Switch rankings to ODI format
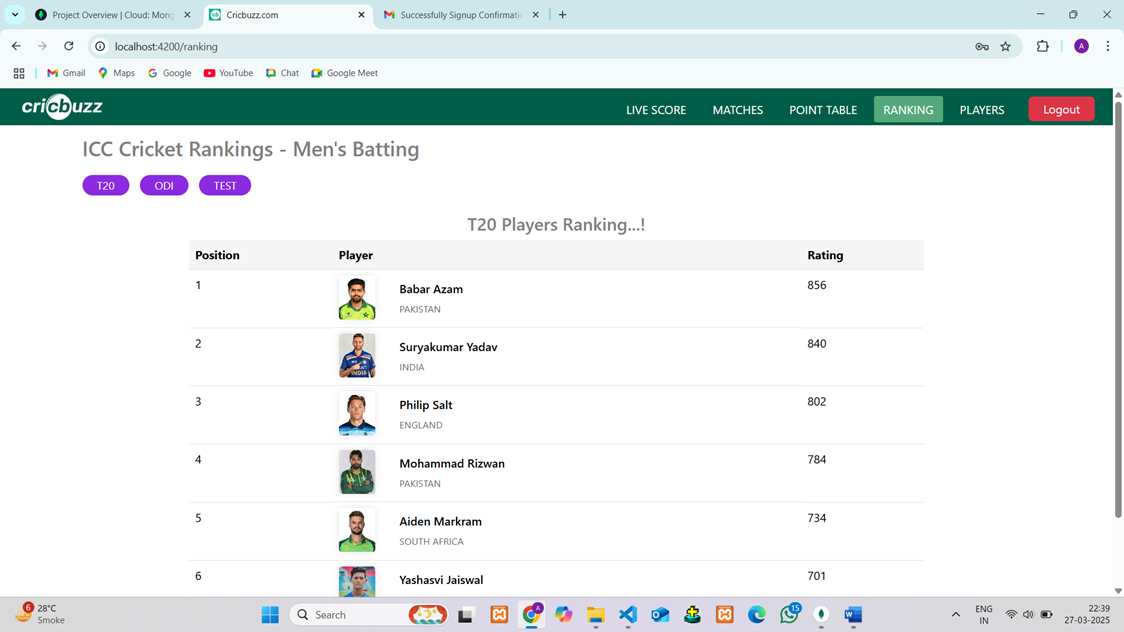This screenshot has width=1124, height=632. pos(164,186)
